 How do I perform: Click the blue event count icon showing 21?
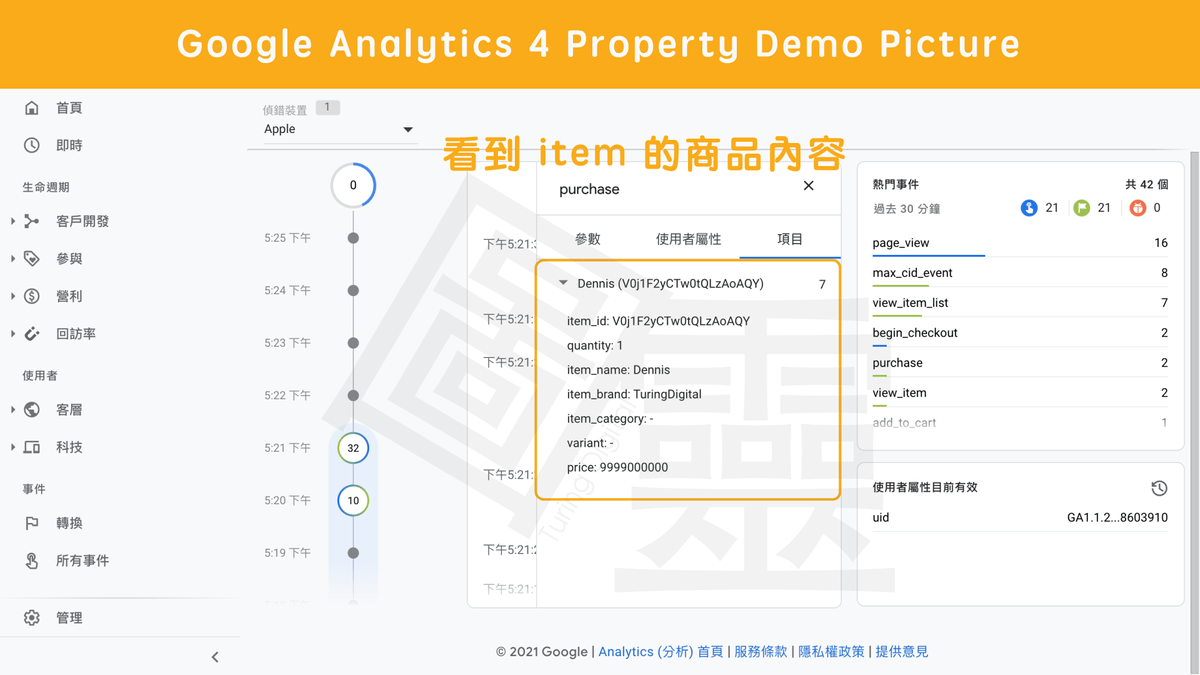(x=1029, y=208)
